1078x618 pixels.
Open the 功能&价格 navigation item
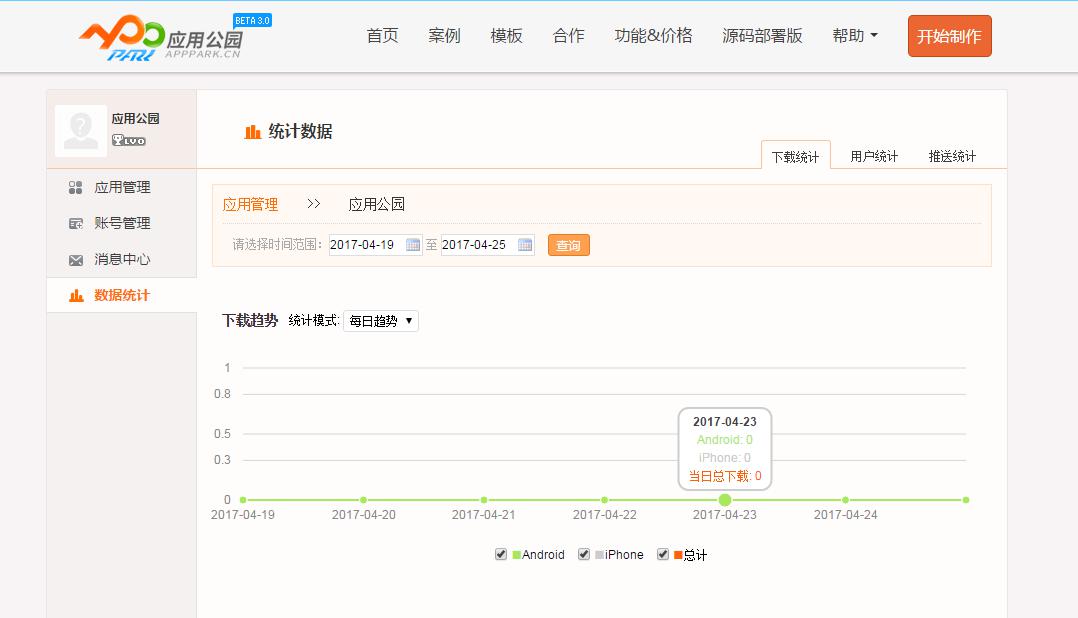coord(653,36)
